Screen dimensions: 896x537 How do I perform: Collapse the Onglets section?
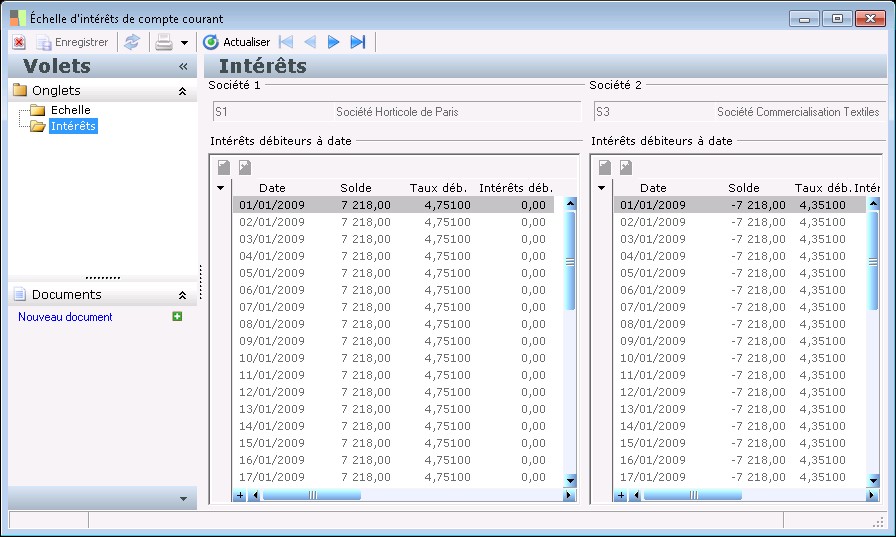[x=182, y=91]
